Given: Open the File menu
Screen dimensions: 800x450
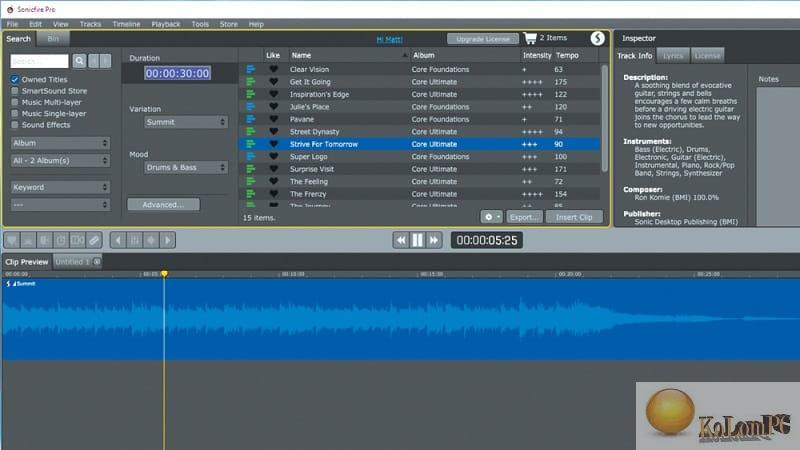Looking at the screenshot, I should tap(12, 24).
